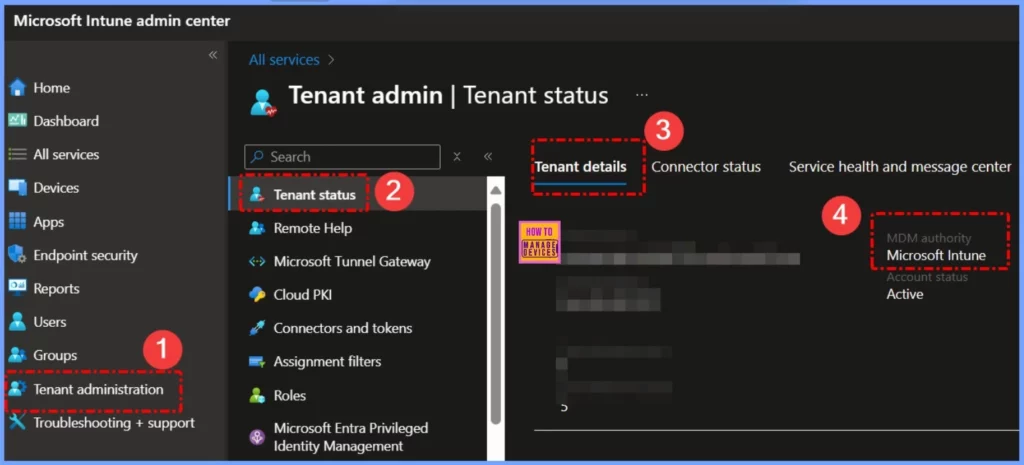The image size is (1024, 465).
Task: Open Service health and message center tab
Action: click(x=900, y=167)
